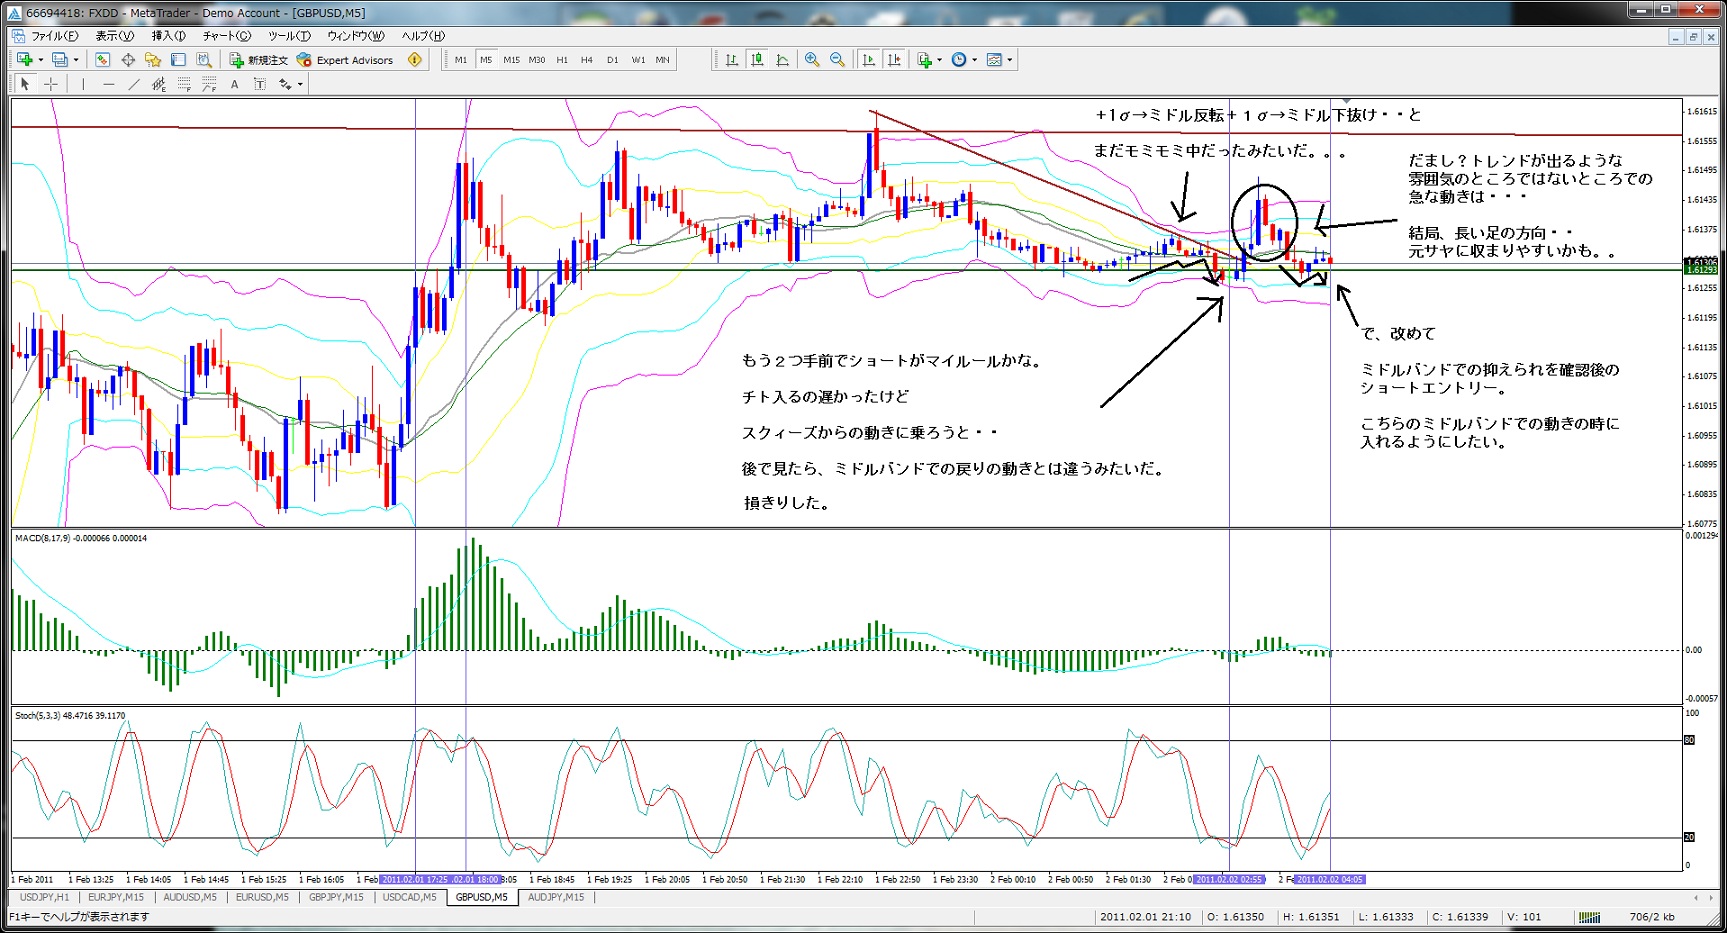This screenshot has width=1727, height=933.
Task: Open the indicators list icon
Action: tap(925, 60)
